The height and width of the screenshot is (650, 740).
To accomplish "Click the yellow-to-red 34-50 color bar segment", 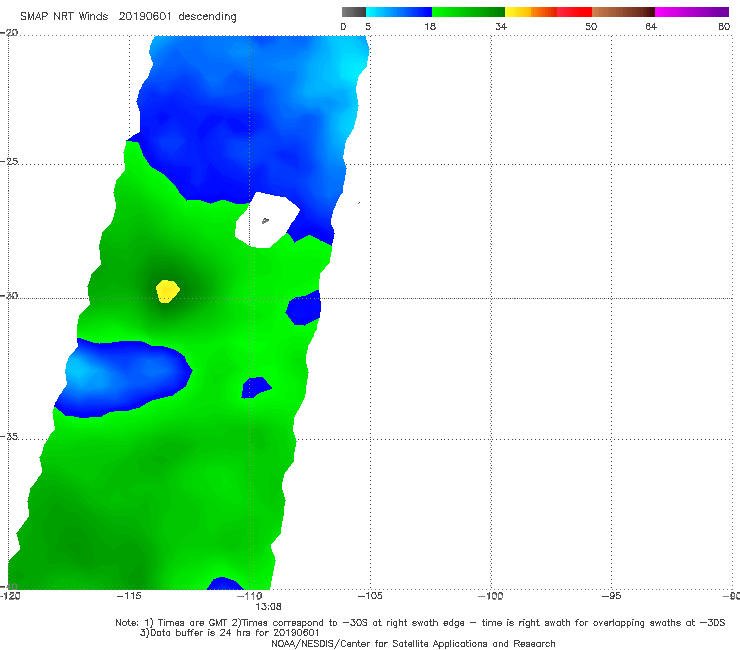I will (x=548, y=12).
